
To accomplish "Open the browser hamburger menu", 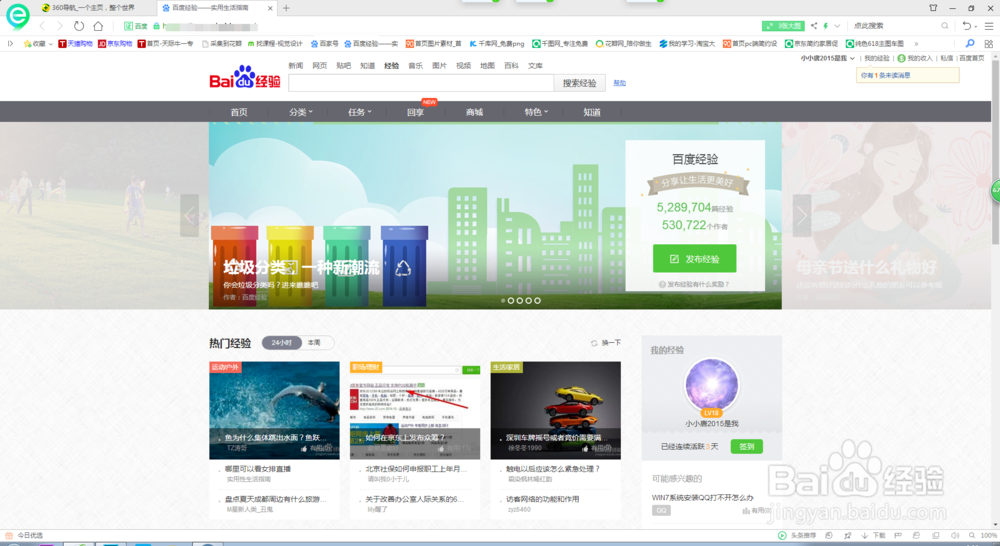I will click(x=989, y=26).
